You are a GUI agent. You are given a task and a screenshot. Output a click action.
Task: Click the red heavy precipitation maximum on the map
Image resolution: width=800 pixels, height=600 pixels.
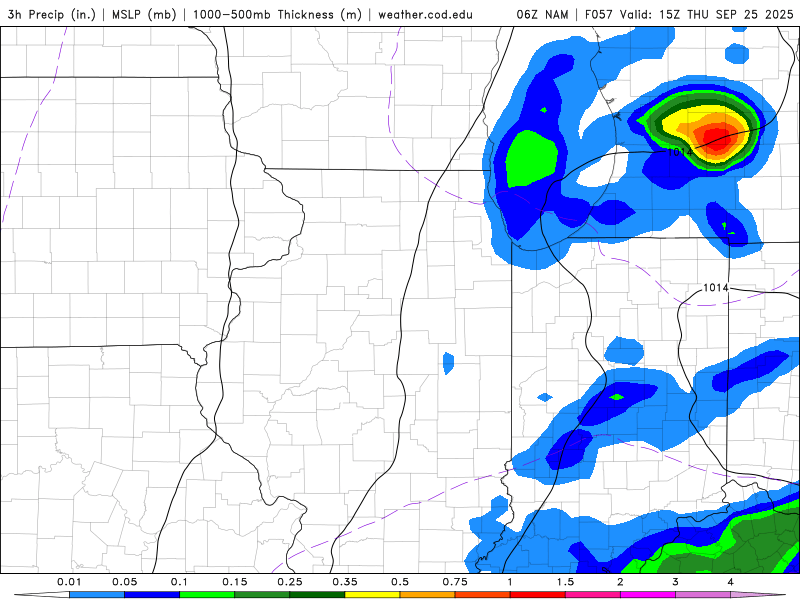point(719,140)
